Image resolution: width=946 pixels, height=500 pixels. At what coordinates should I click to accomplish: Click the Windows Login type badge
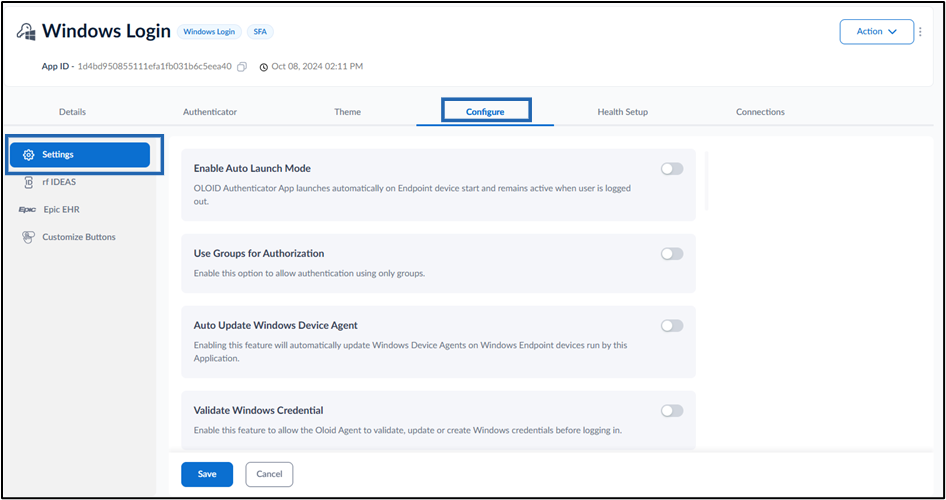209,32
